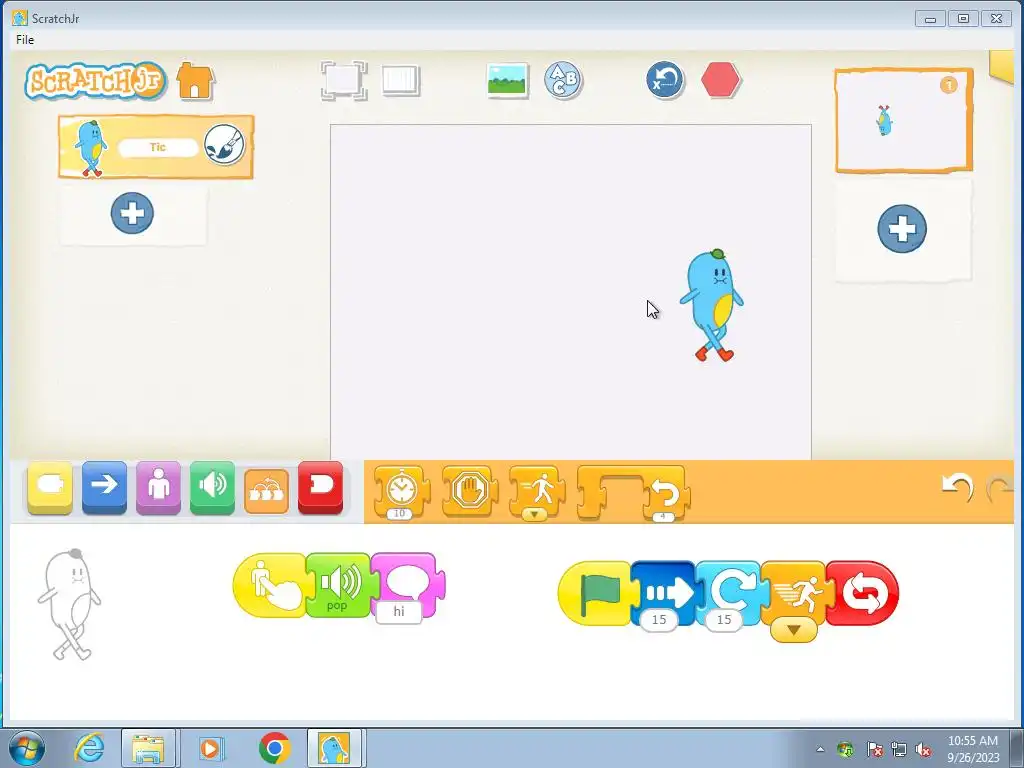Open the purple Looks block category

pos(159,488)
